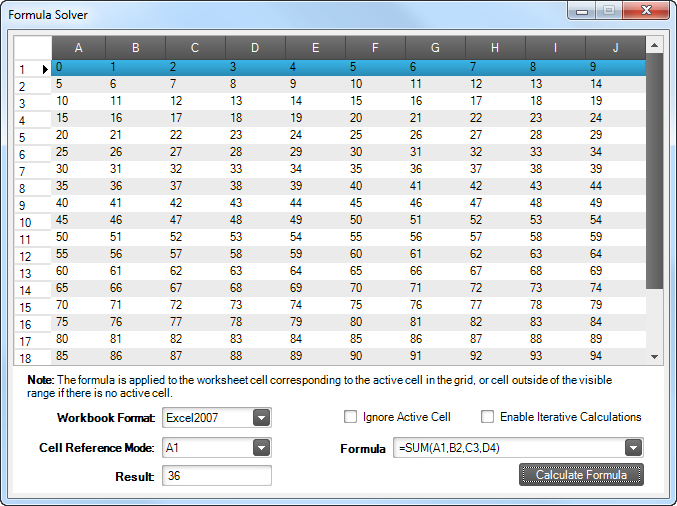677x506 pixels.
Task: Select row header 10
Action: tap(33, 221)
